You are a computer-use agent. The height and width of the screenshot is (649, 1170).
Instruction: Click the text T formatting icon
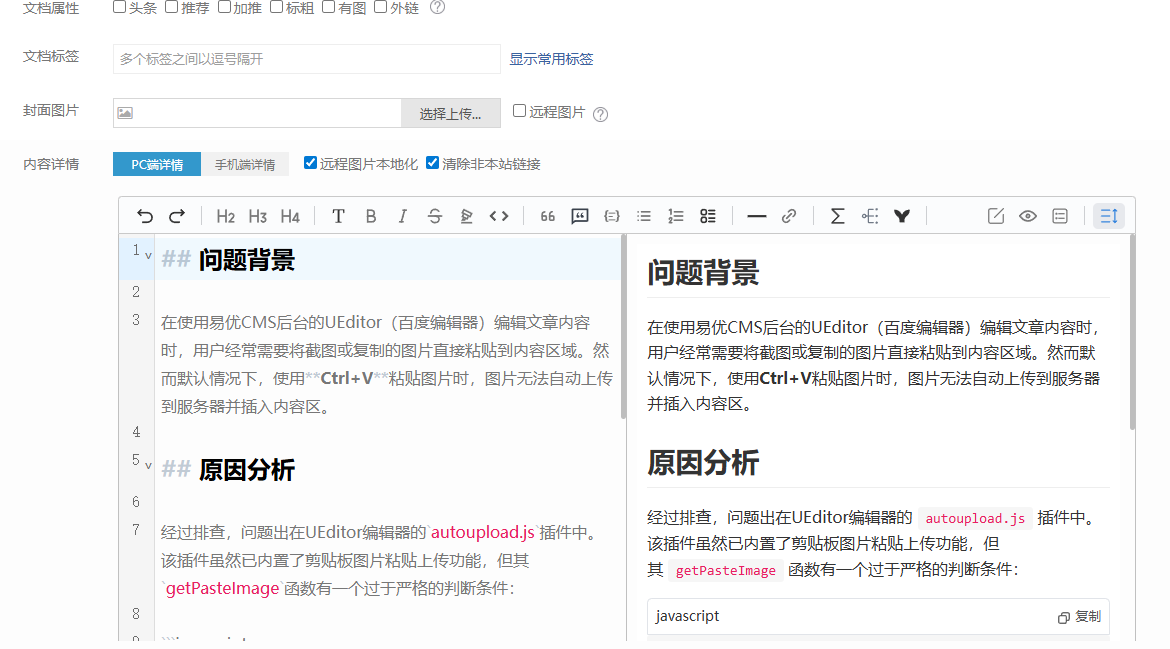coord(338,216)
